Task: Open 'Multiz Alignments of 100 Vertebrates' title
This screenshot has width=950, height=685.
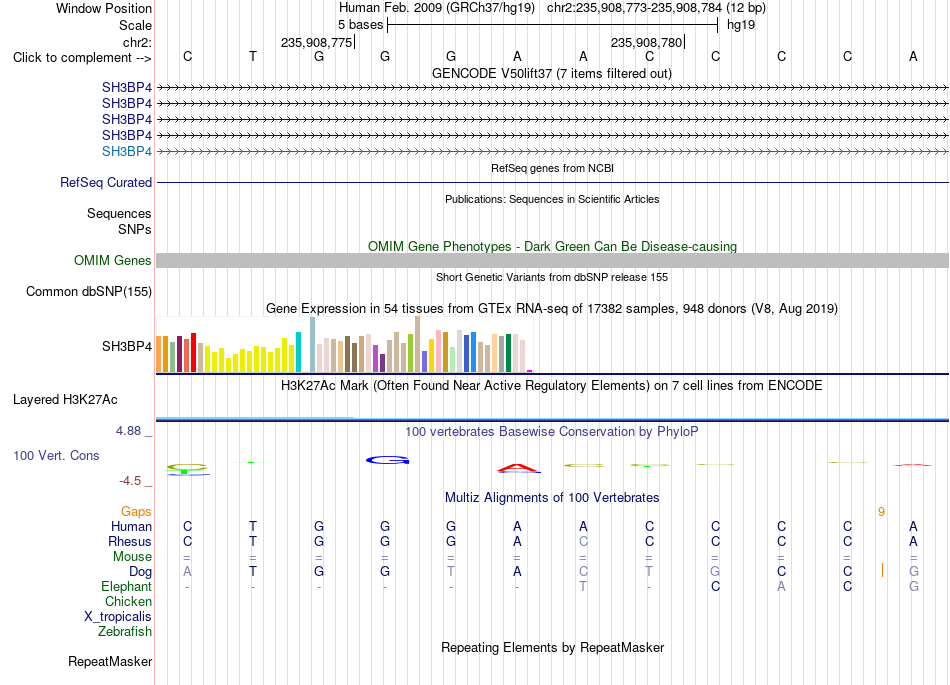Action: coord(552,498)
